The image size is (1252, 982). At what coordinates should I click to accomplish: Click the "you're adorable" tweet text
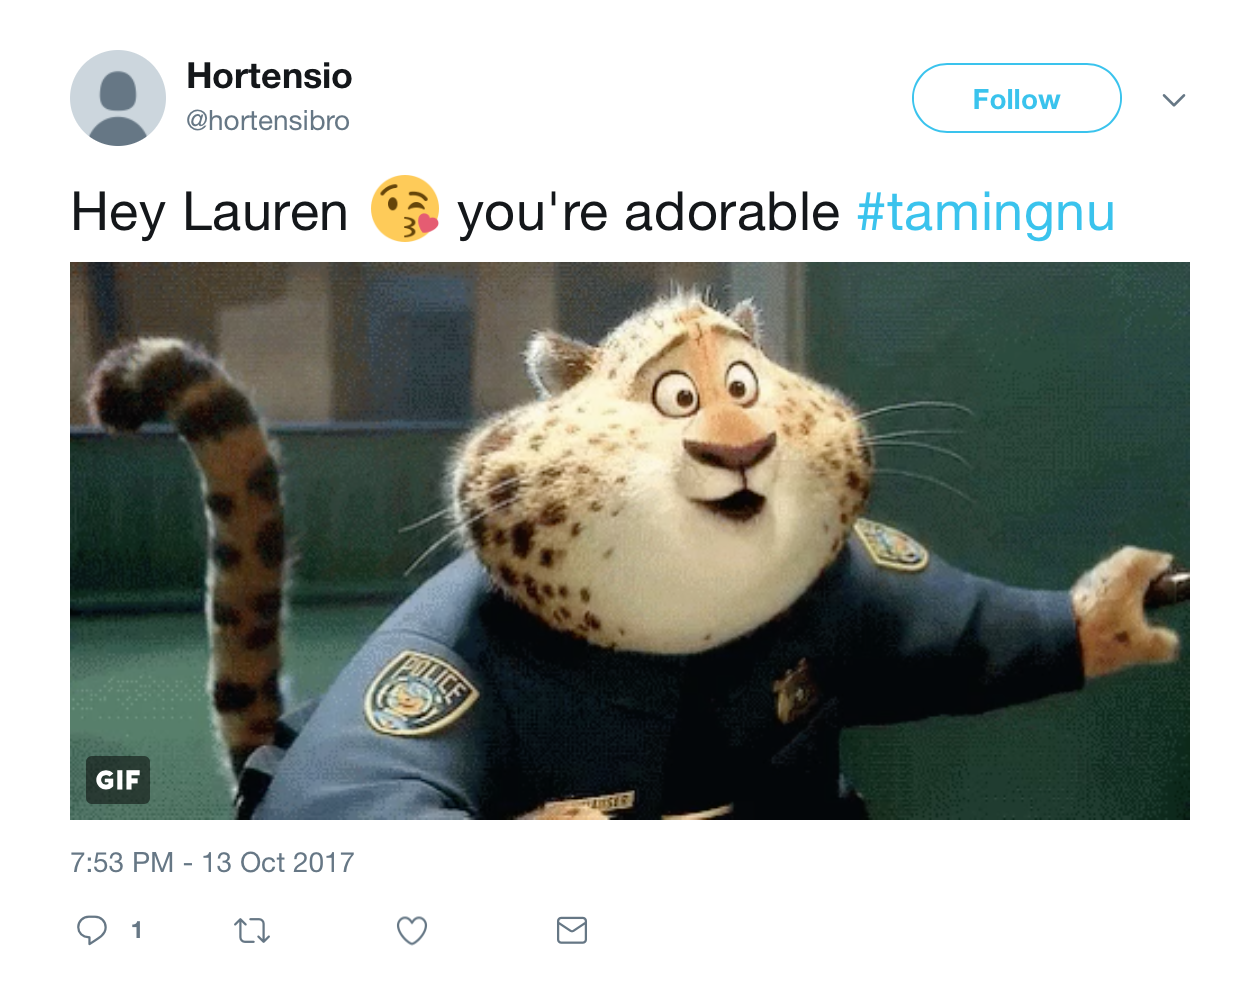pyautogui.click(x=648, y=212)
